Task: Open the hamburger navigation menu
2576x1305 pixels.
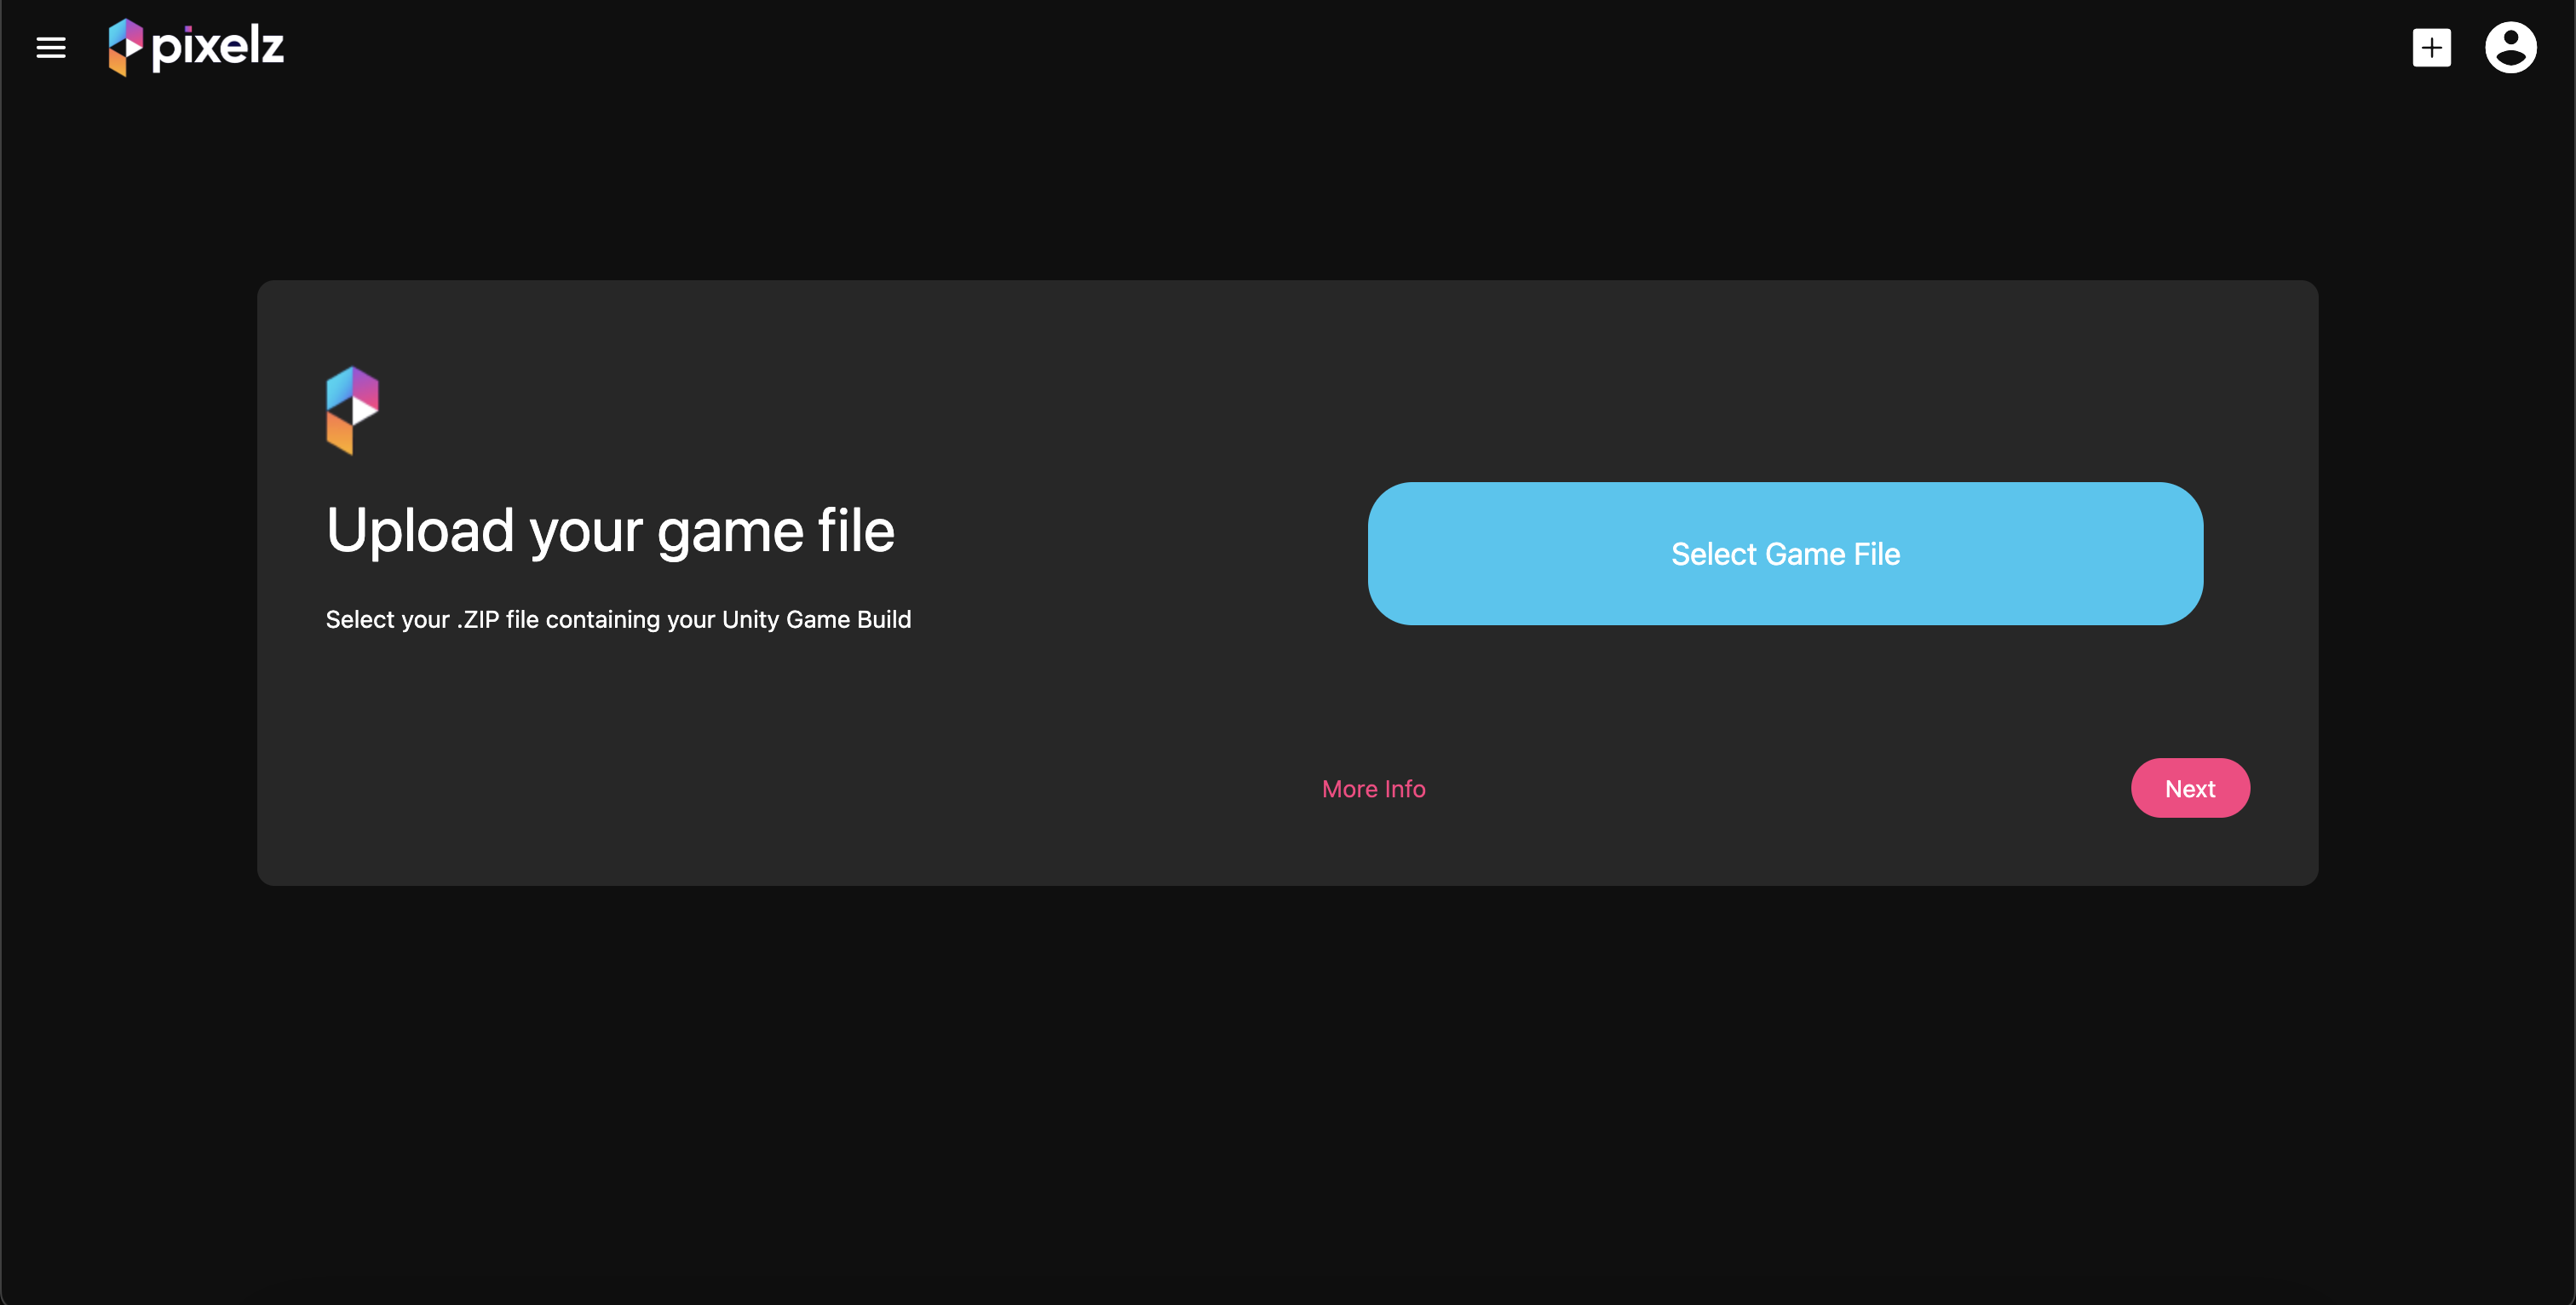Action: point(51,48)
